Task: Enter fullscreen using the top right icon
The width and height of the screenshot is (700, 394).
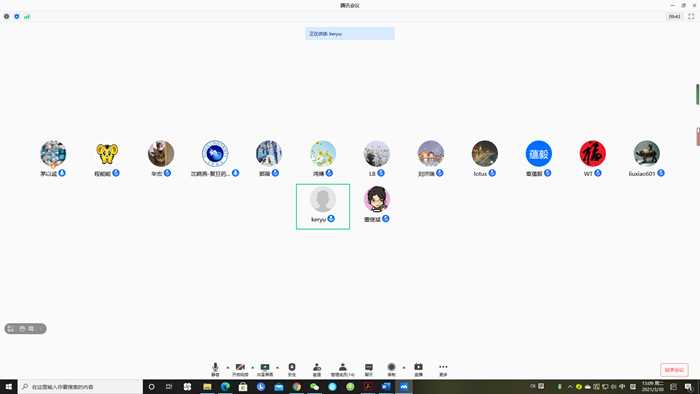Action: (x=691, y=17)
